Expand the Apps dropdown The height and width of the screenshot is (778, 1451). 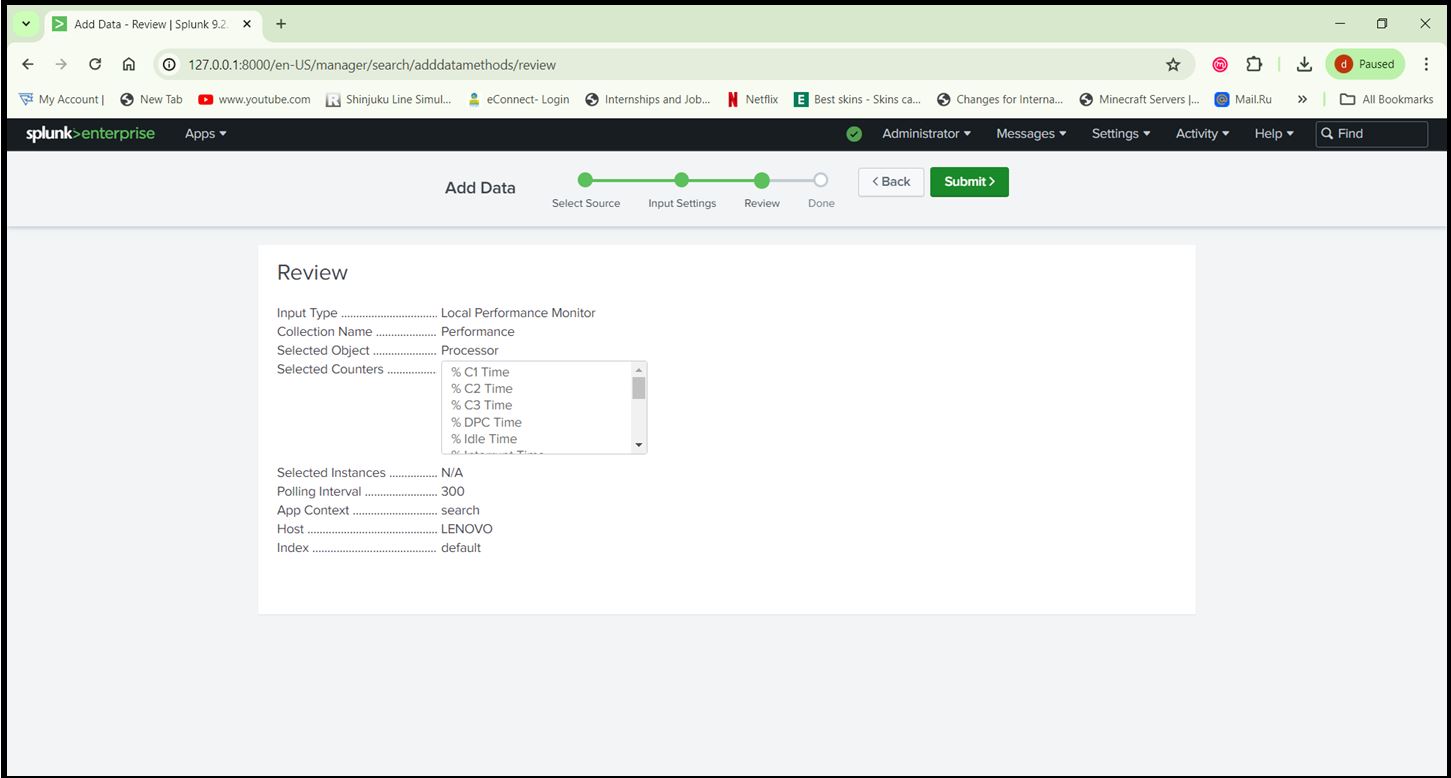click(204, 133)
